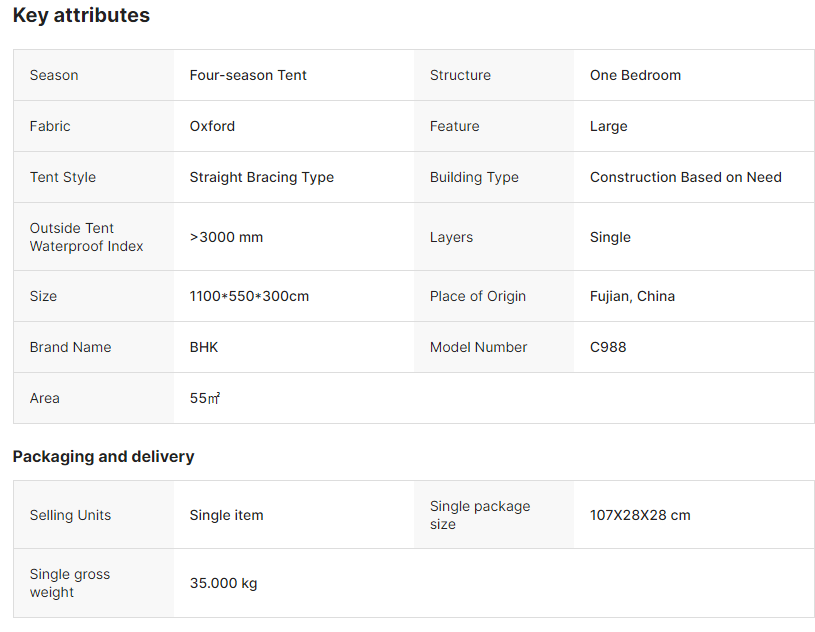Select the Four-season Tent value
The height and width of the screenshot is (632, 815).
248,75
